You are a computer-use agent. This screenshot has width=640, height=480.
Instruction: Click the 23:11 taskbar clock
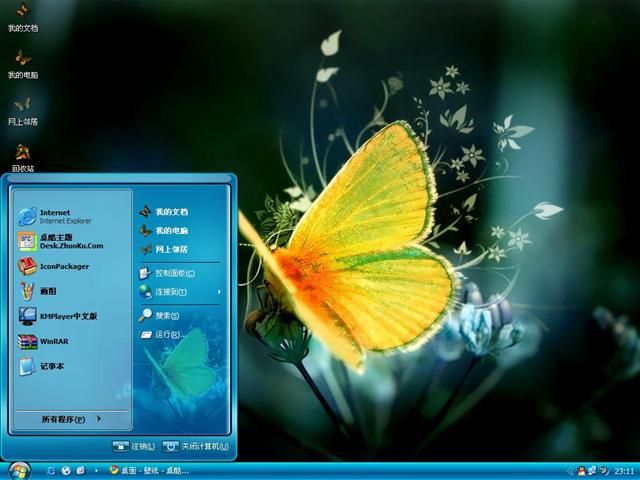point(624,472)
